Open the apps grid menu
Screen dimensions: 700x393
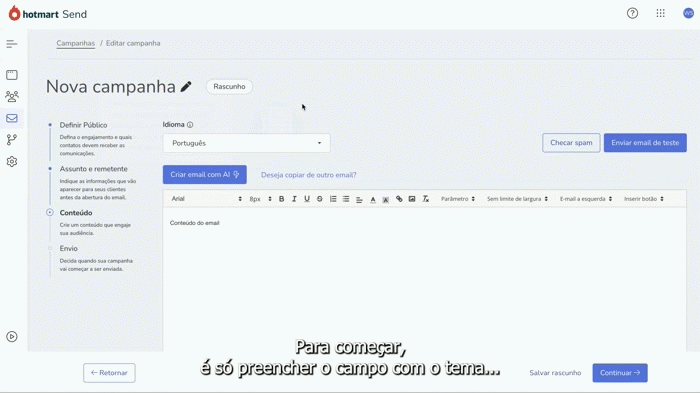tap(660, 13)
